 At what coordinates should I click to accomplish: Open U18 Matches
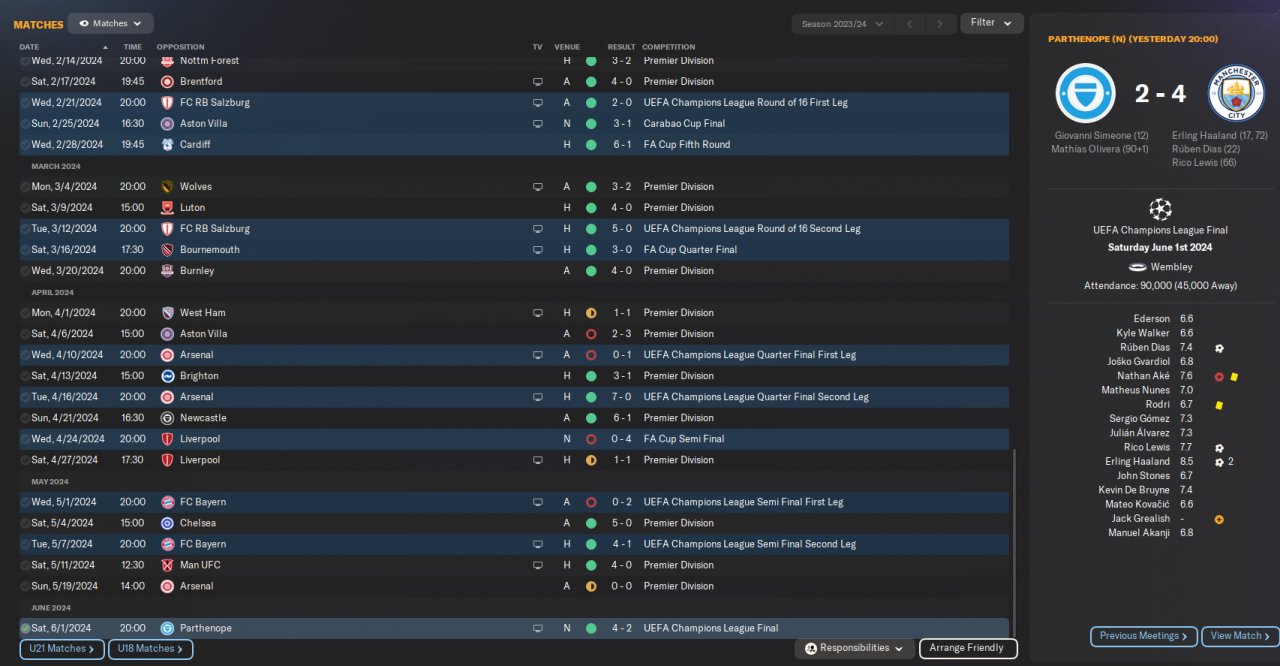150,649
